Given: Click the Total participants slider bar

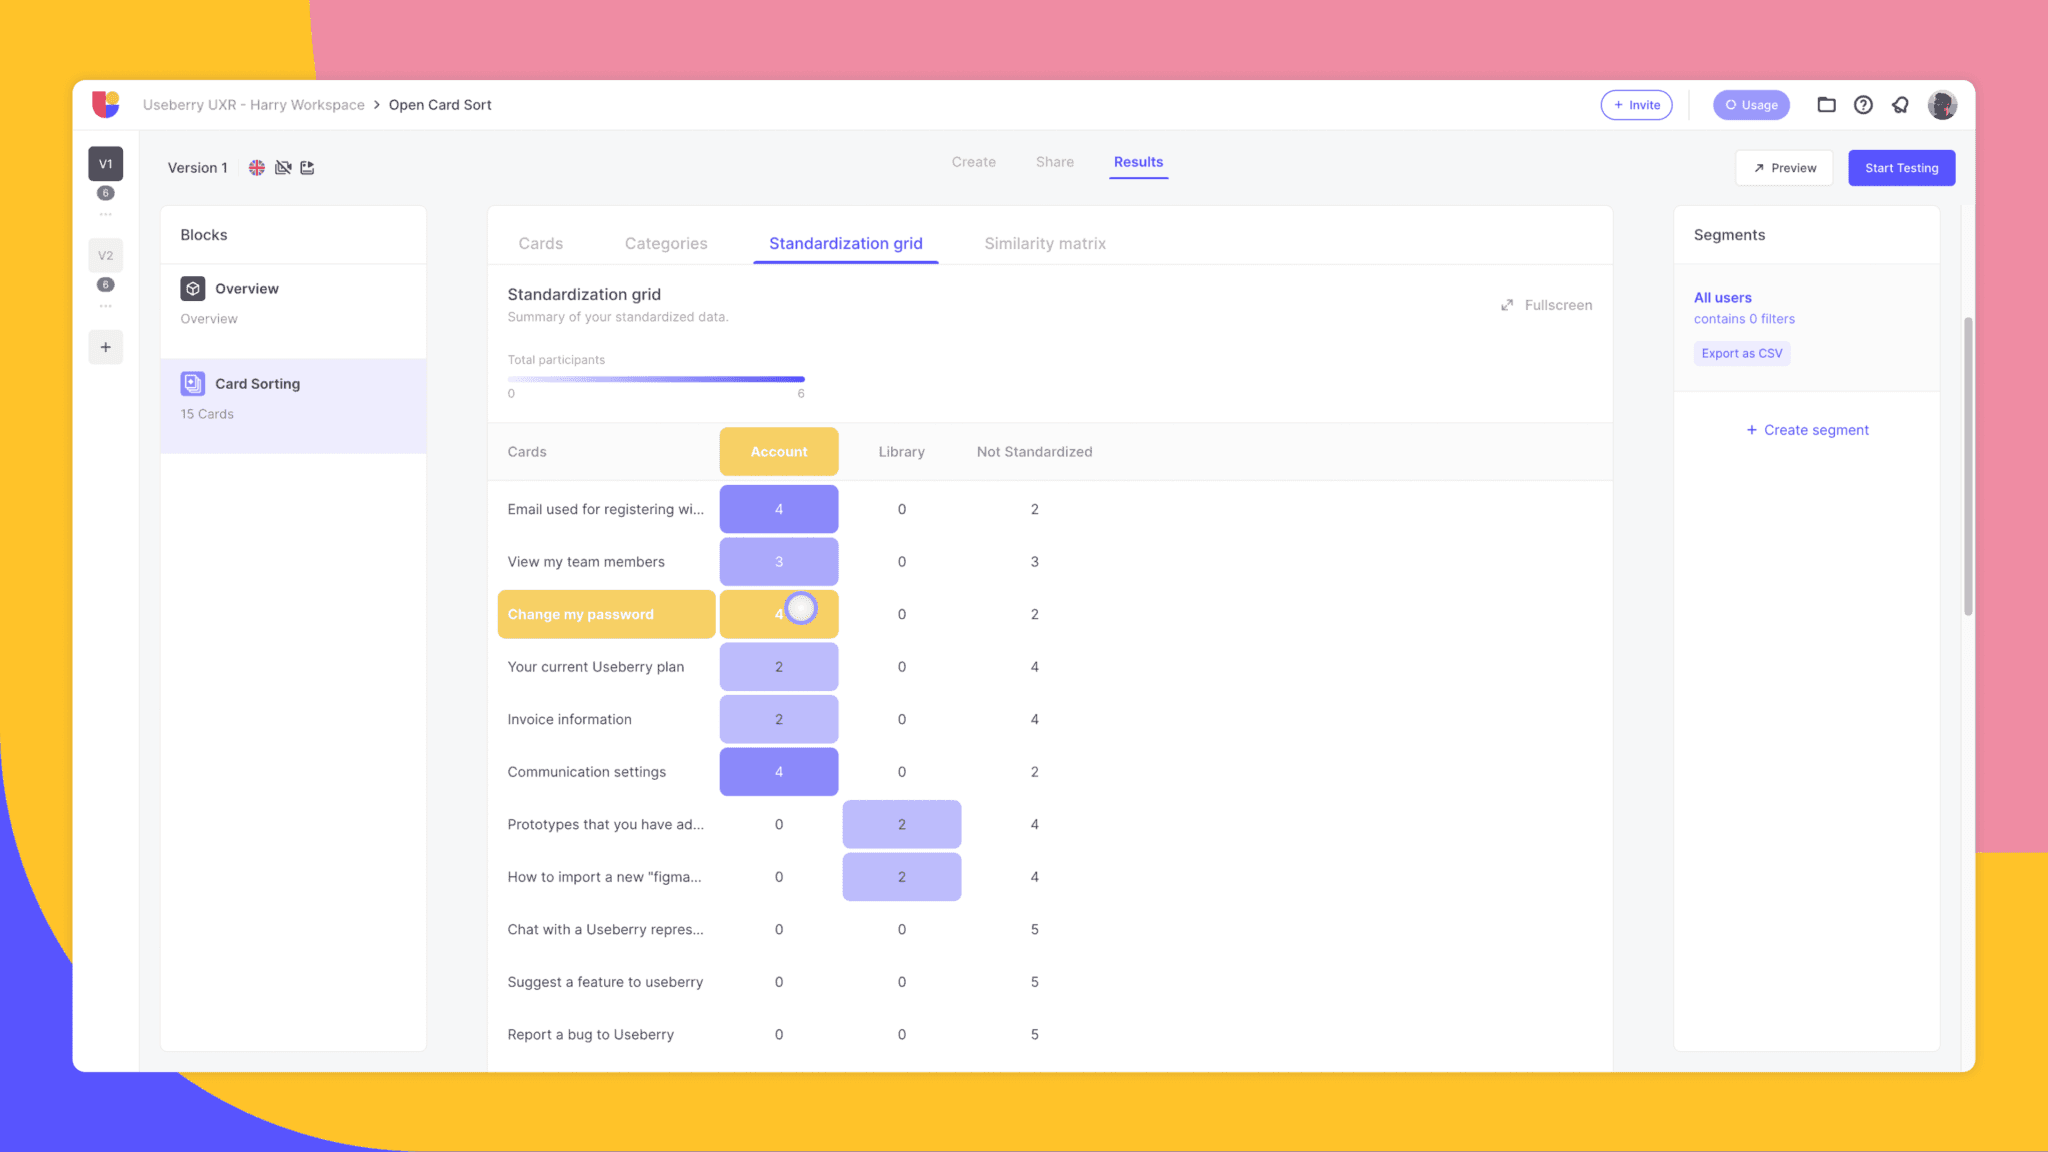Looking at the screenshot, I should pos(655,379).
